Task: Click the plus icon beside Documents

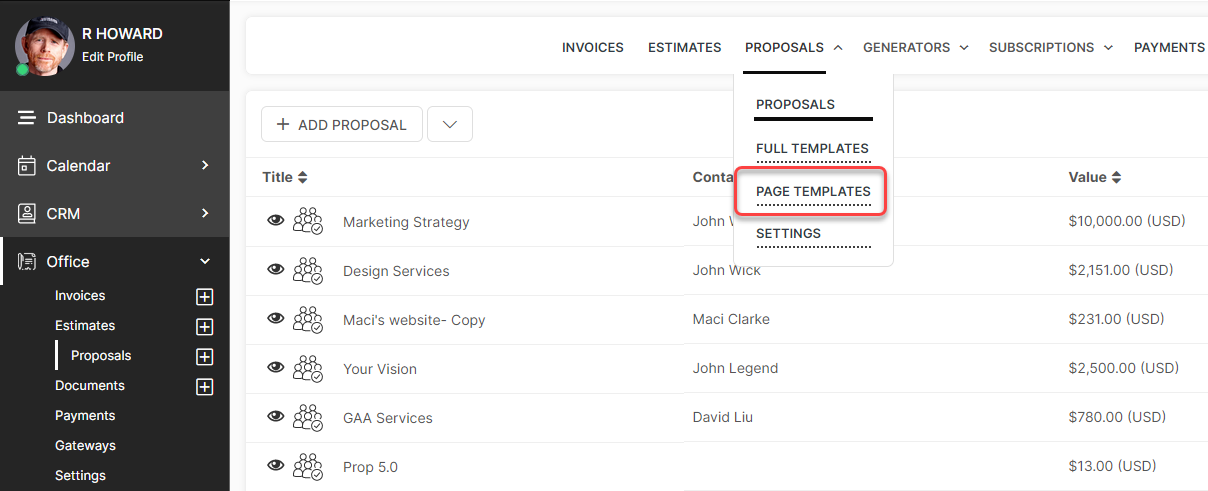Action: coord(205,387)
